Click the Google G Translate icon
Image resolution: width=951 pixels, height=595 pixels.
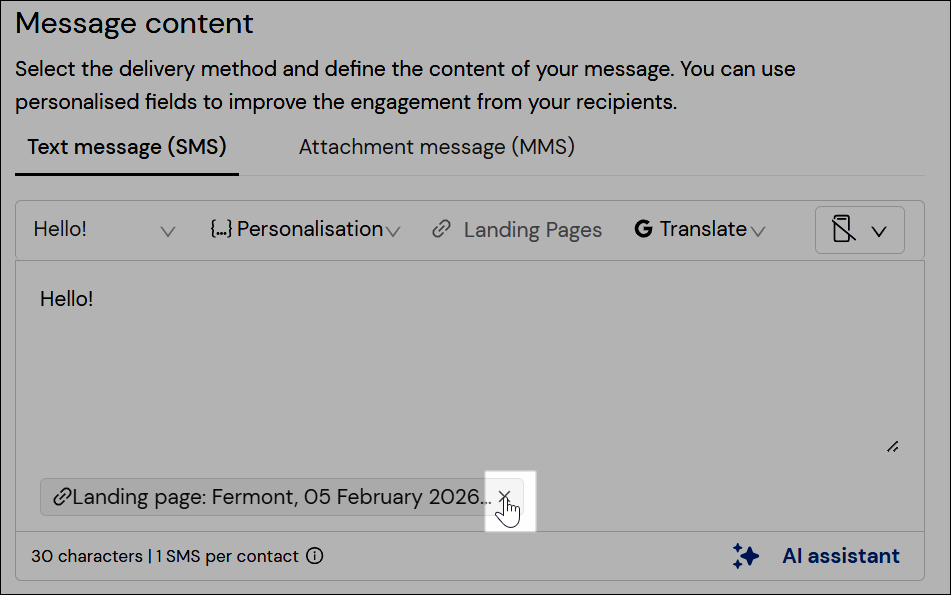[644, 229]
